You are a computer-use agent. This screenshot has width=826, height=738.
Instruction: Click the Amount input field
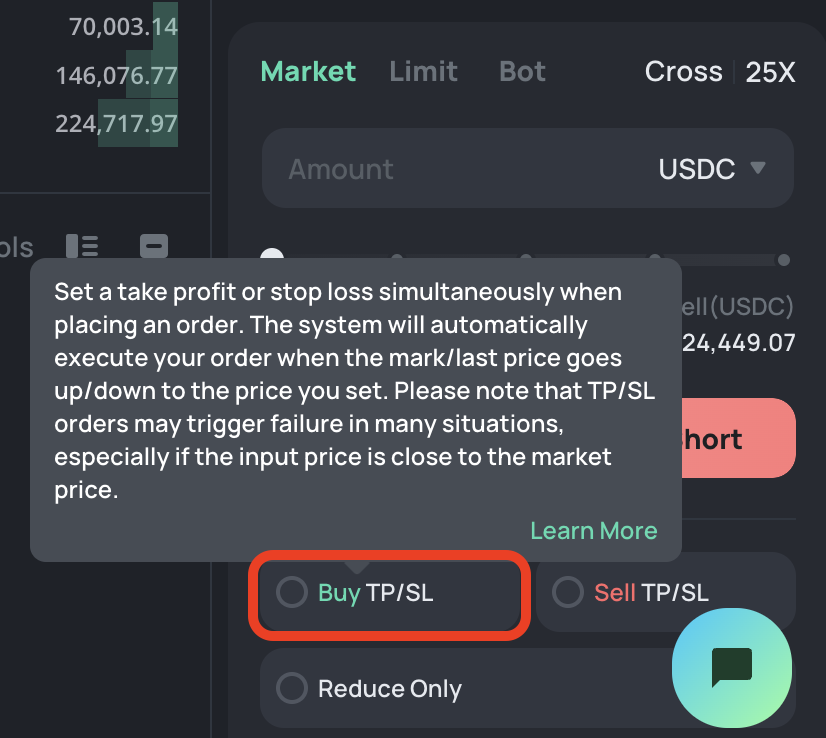point(450,169)
